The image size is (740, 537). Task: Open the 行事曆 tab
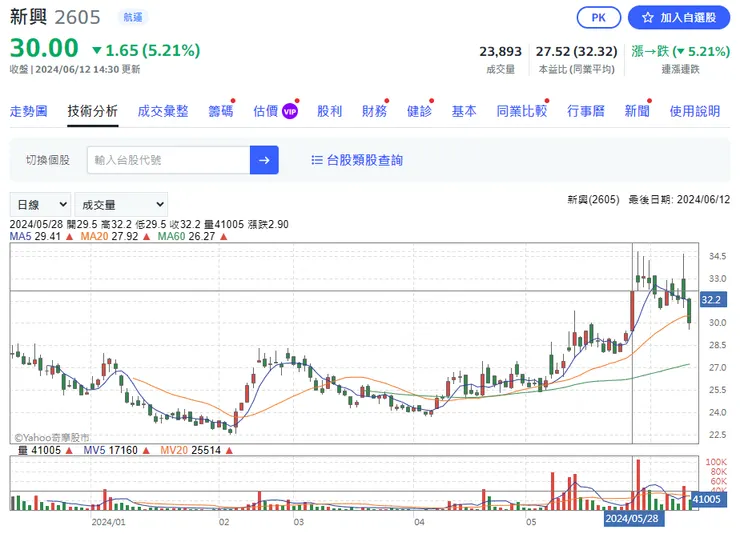point(586,111)
